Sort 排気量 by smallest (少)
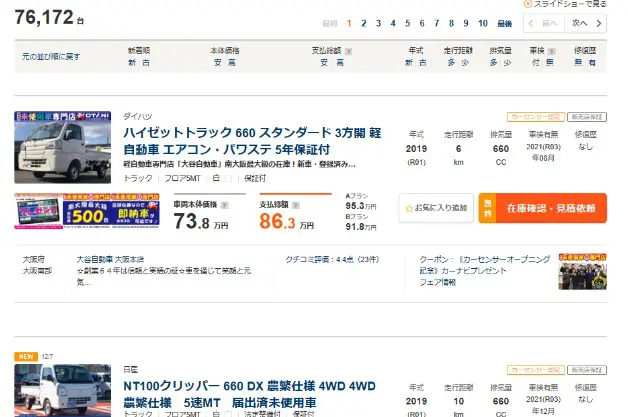The height and width of the screenshot is (417, 628). coord(507,63)
